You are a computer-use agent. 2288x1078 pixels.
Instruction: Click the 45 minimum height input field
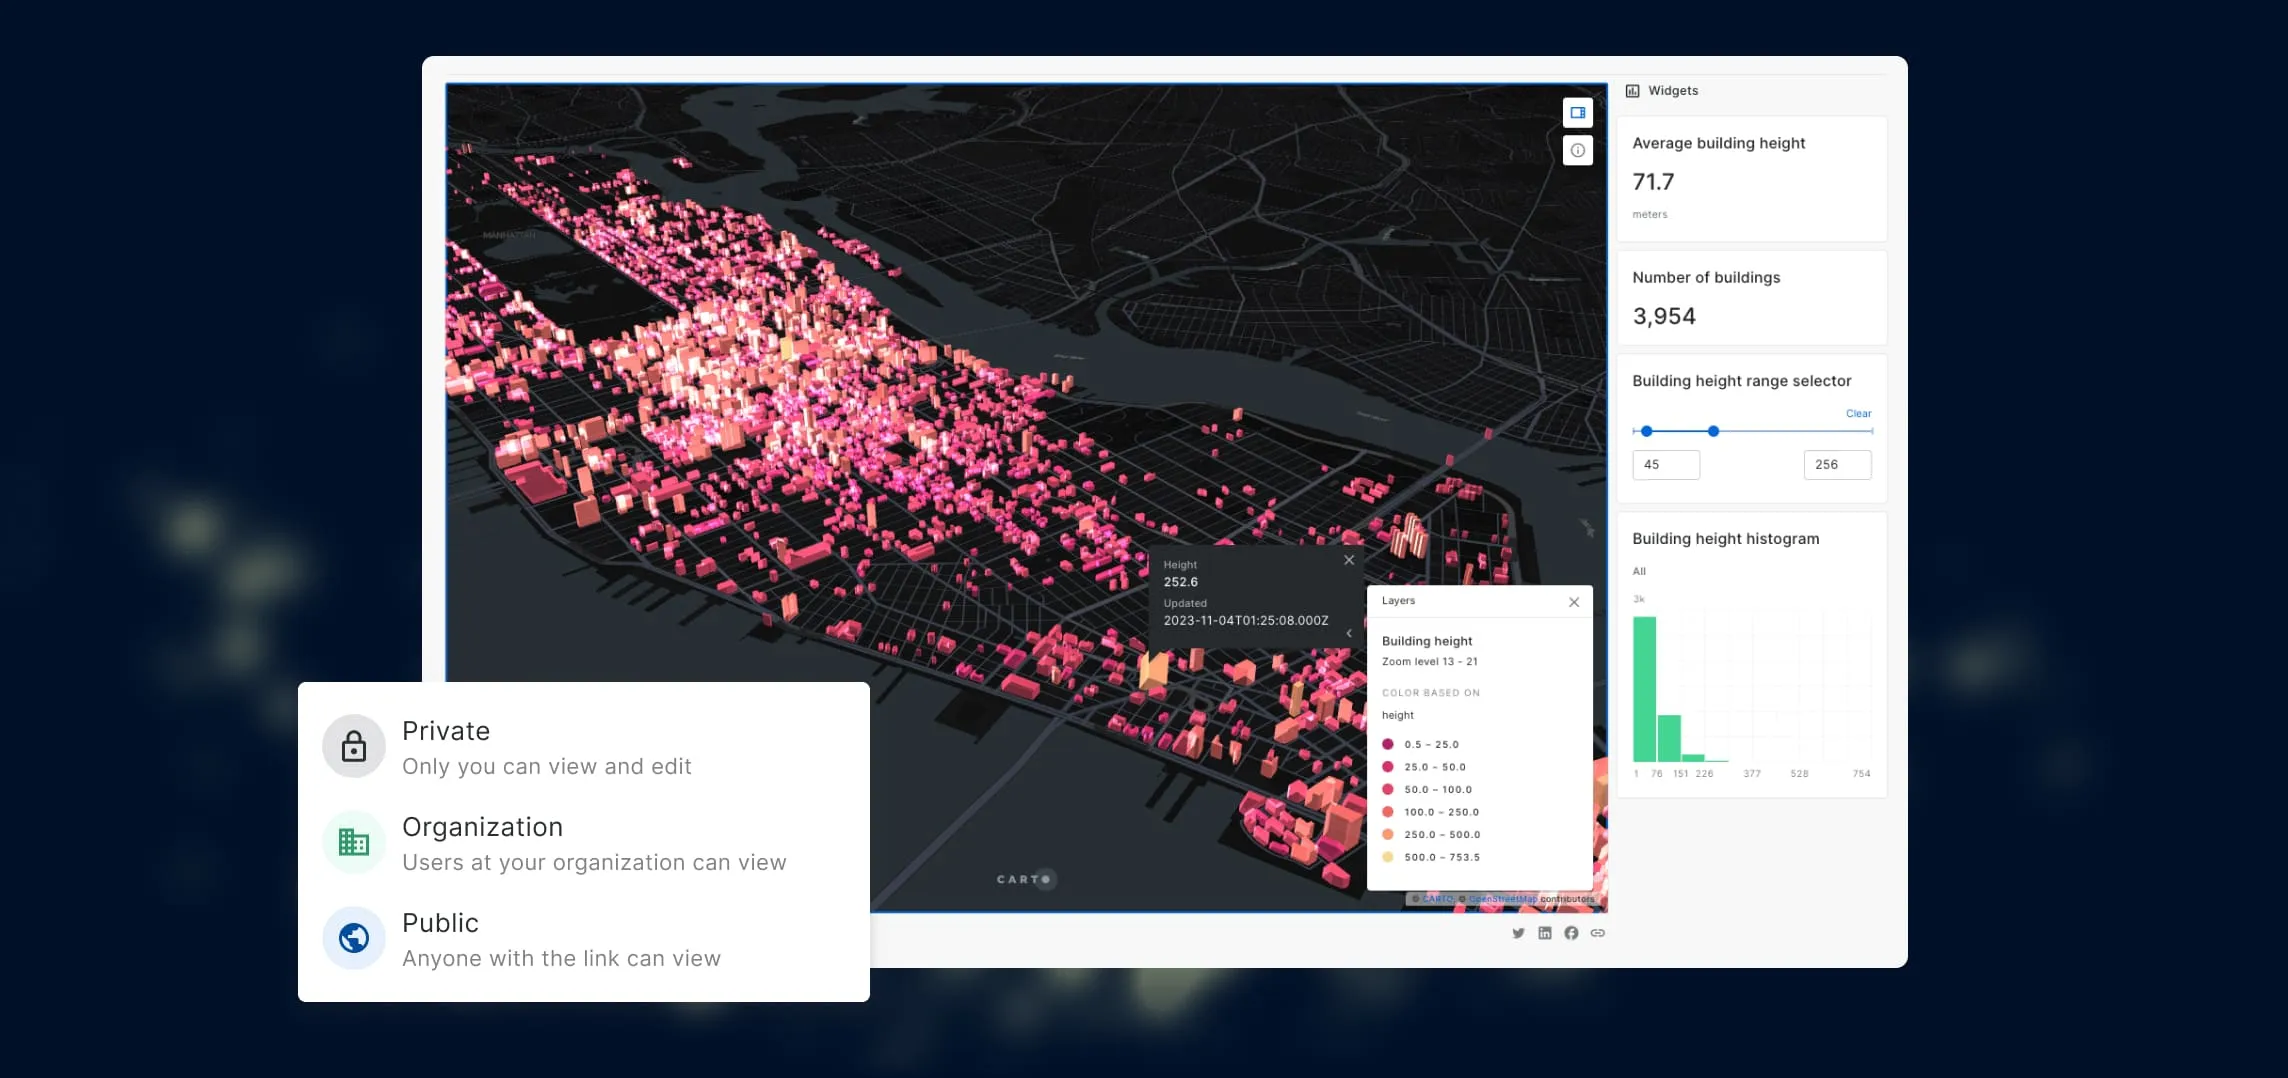click(1665, 464)
